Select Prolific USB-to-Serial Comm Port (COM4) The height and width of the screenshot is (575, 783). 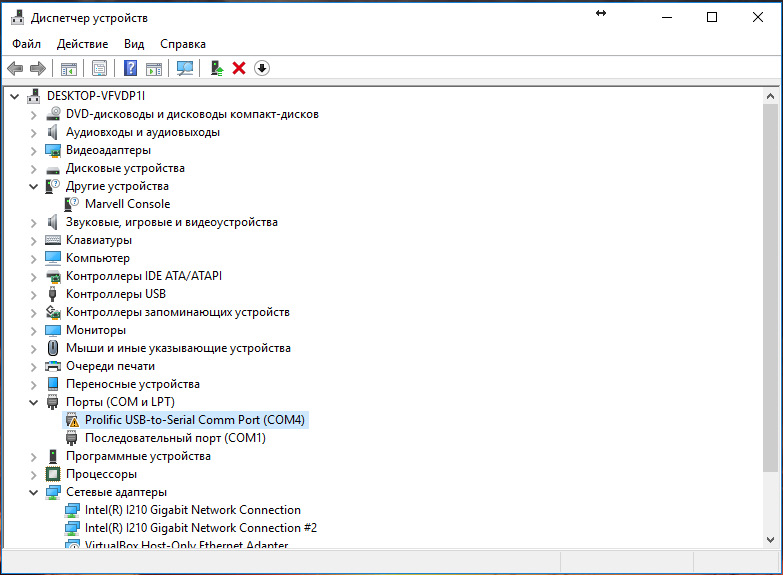click(195, 420)
